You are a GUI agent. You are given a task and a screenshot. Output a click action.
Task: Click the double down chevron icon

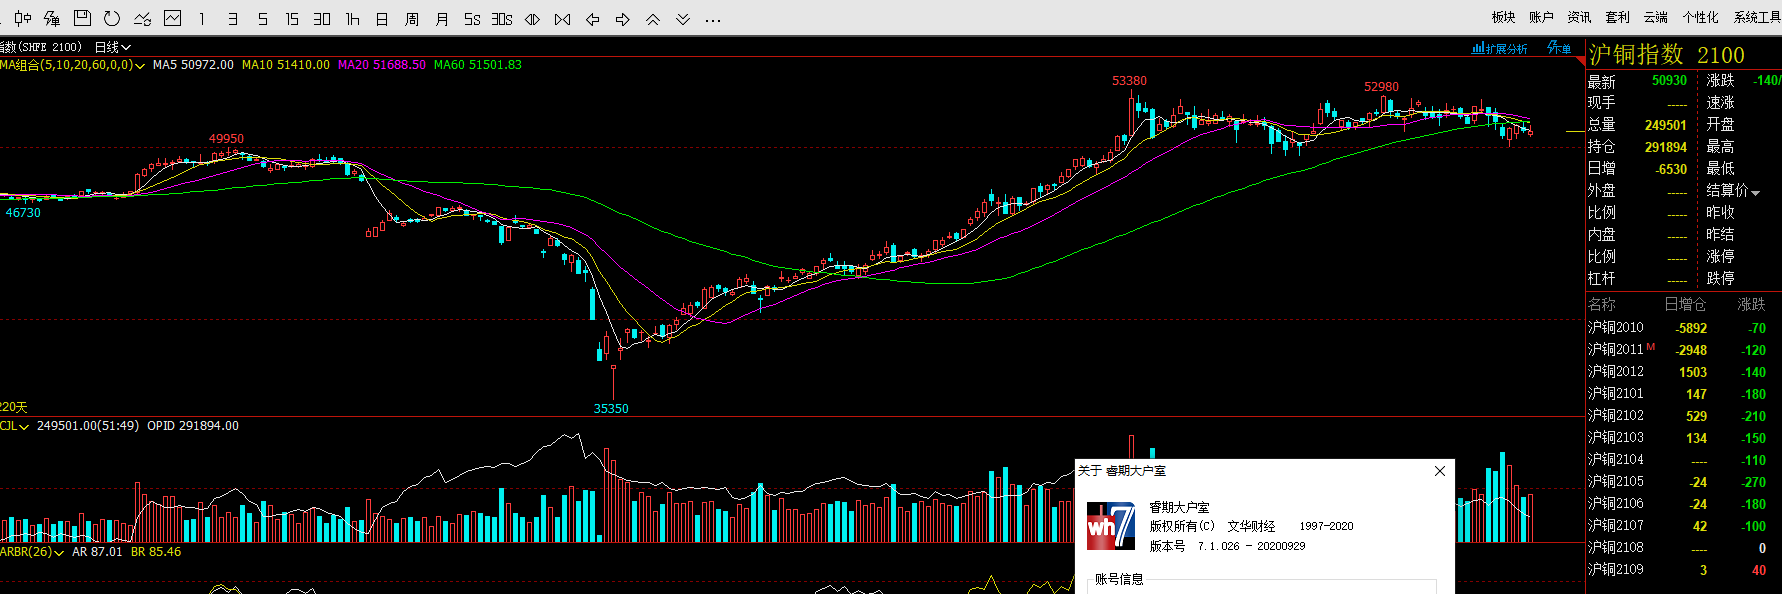[x=683, y=19]
